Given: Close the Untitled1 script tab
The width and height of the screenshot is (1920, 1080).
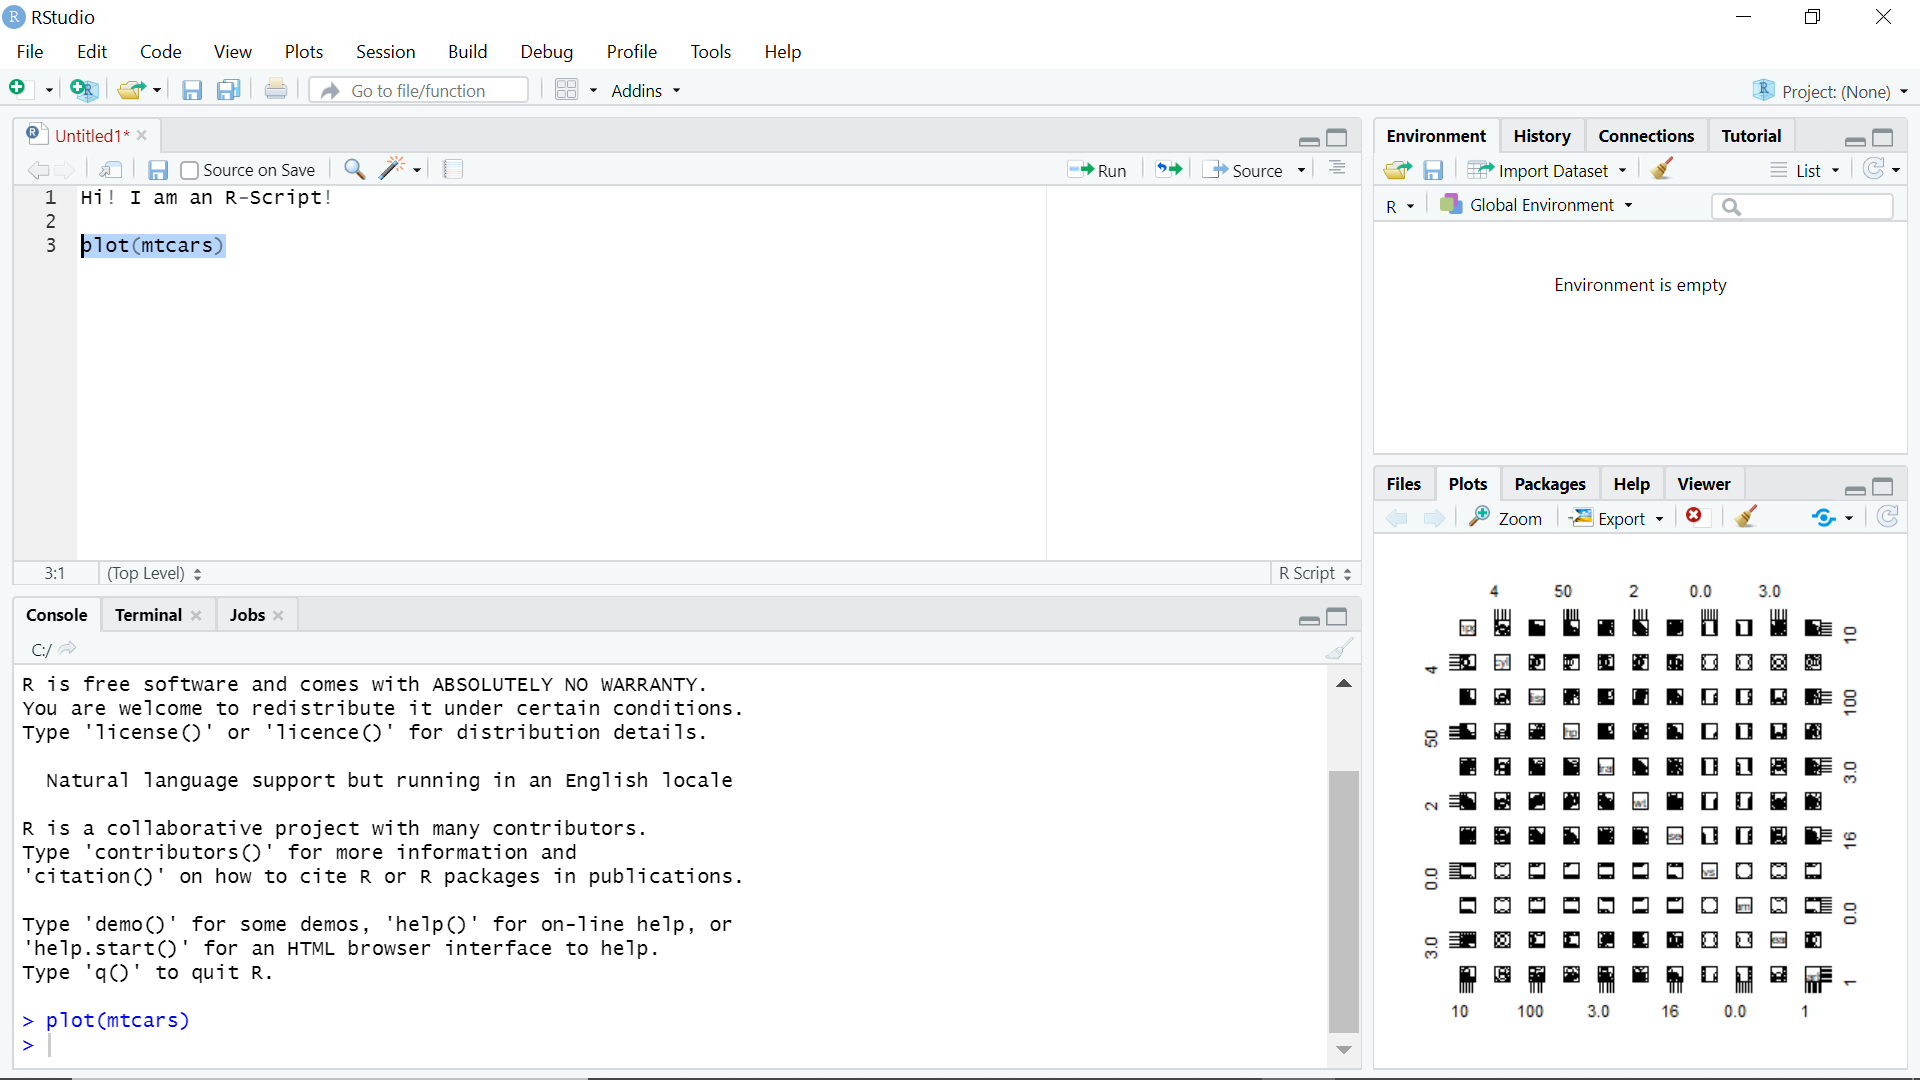Looking at the screenshot, I should 142,135.
